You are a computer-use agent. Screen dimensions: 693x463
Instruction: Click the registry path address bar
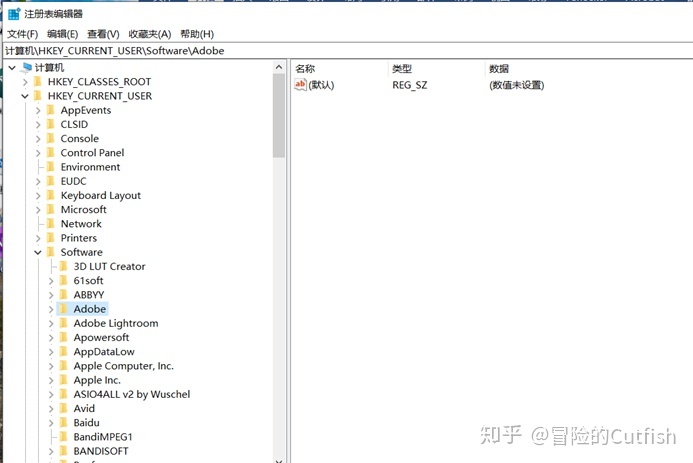(347, 50)
